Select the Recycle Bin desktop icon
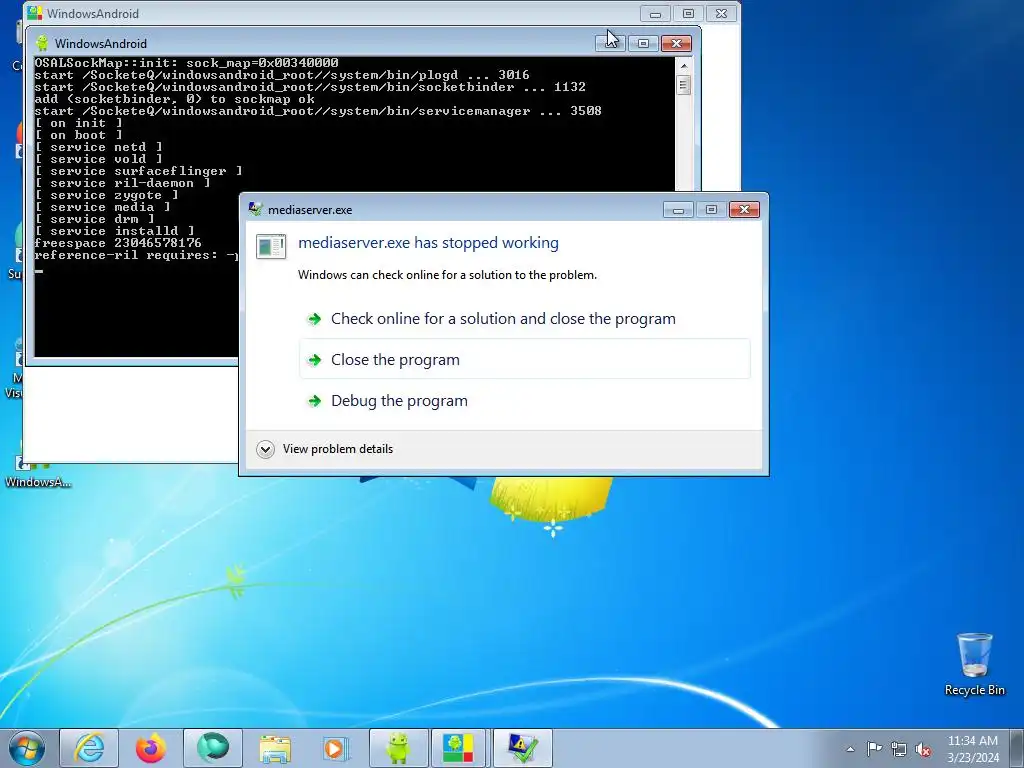 974,664
